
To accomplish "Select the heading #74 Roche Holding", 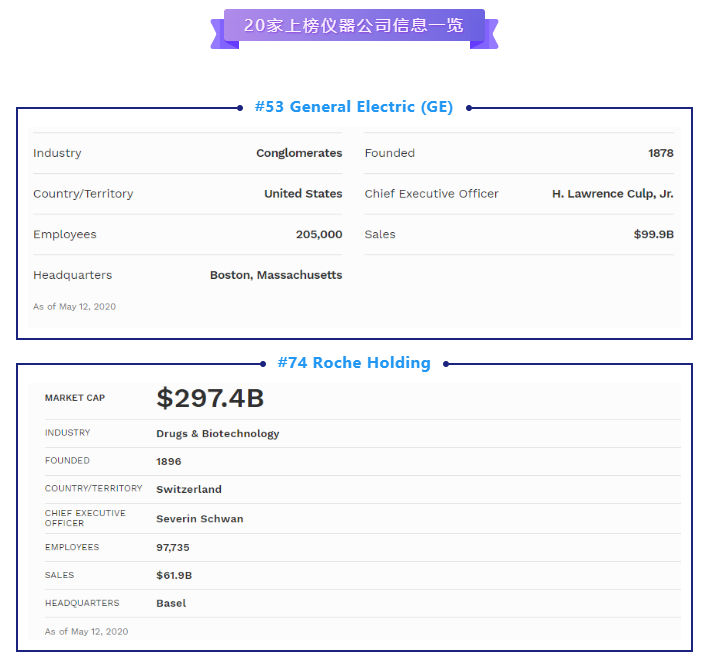I will point(354,362).
